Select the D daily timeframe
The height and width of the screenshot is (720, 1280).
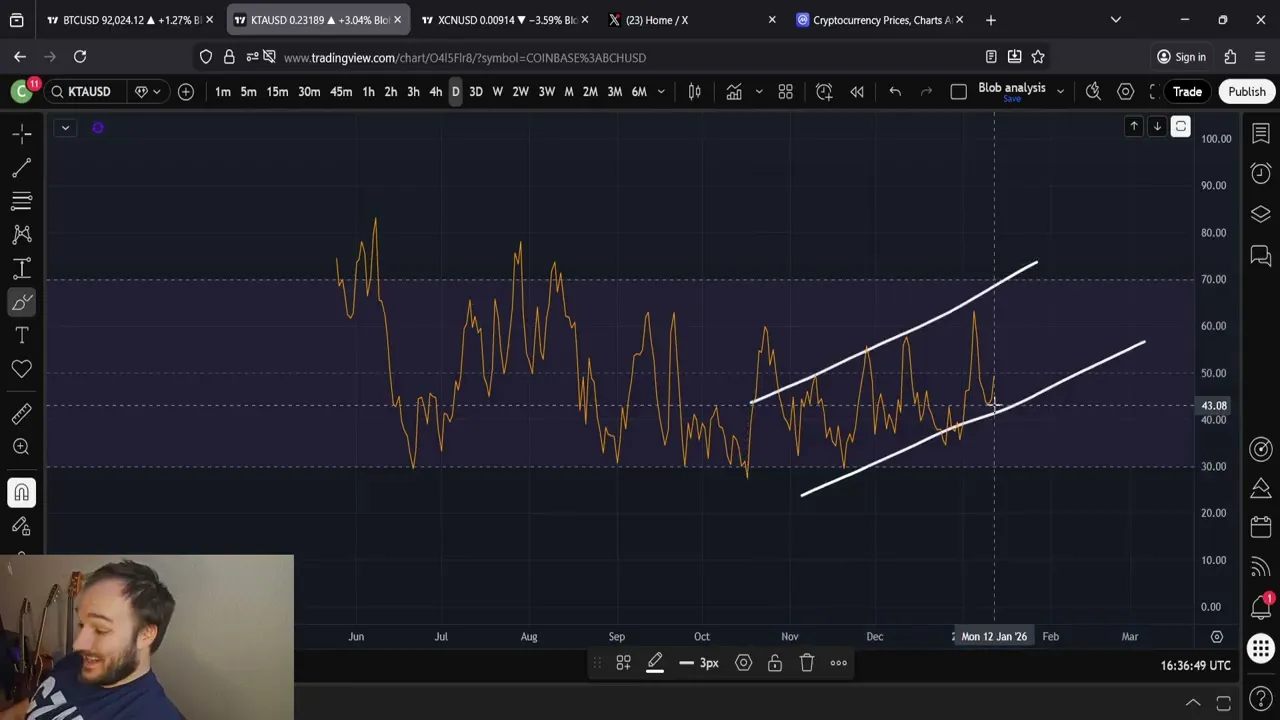[455, 92]
